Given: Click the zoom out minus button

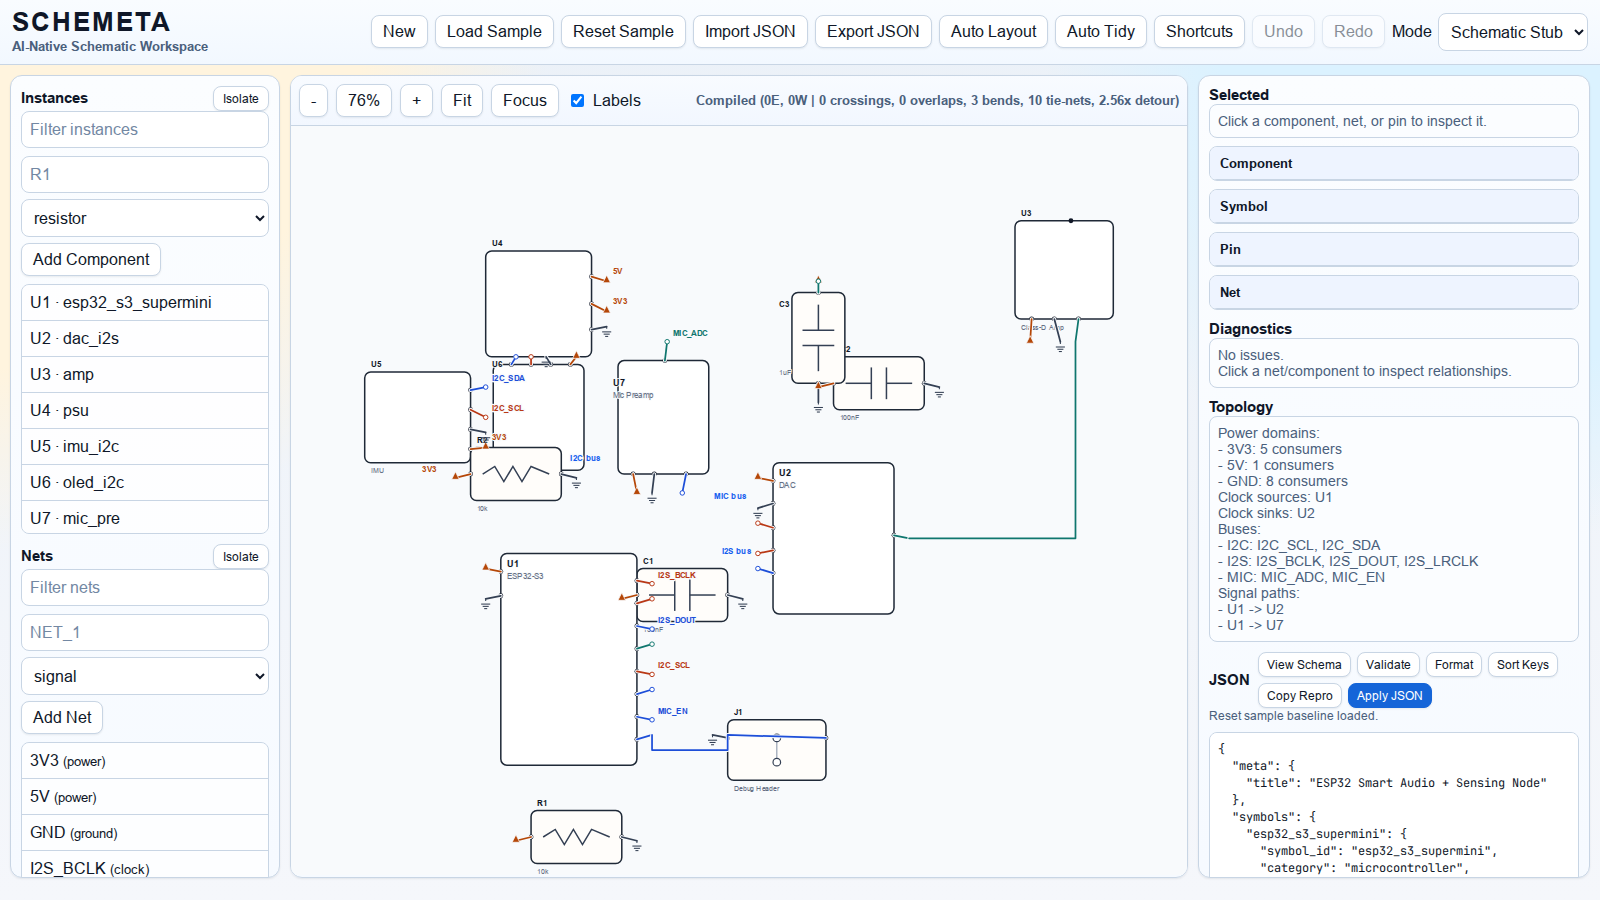Looking at the screenshot, I should pos(313,100).
